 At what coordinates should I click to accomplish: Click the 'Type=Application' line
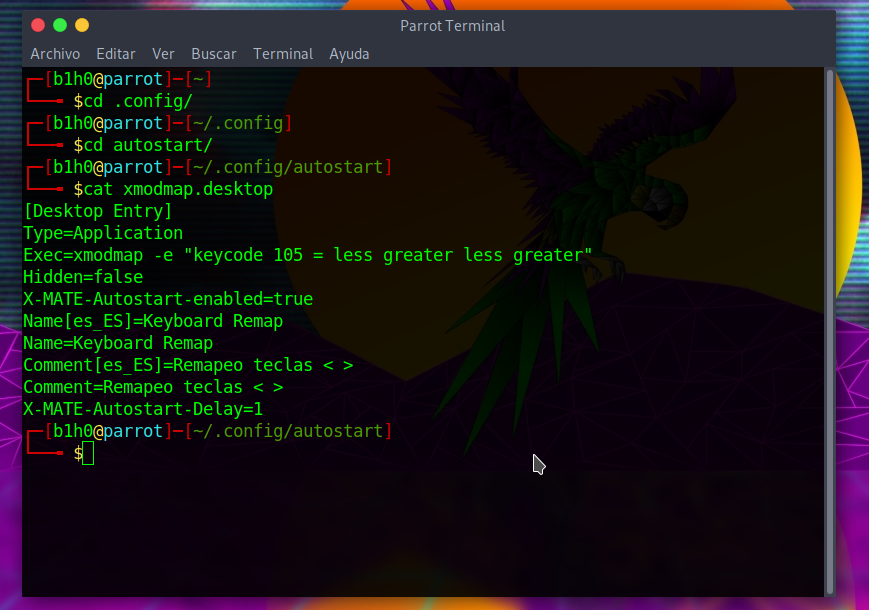tap(103, 233)
